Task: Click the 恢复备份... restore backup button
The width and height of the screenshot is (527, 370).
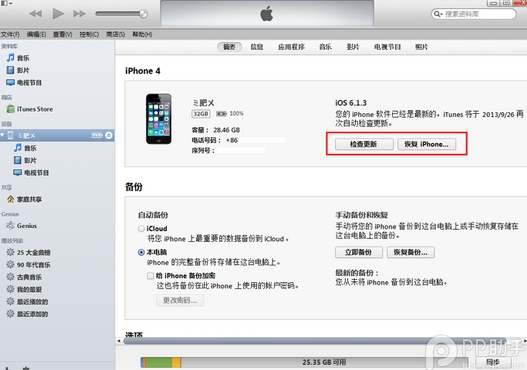Action: point(411,252)
